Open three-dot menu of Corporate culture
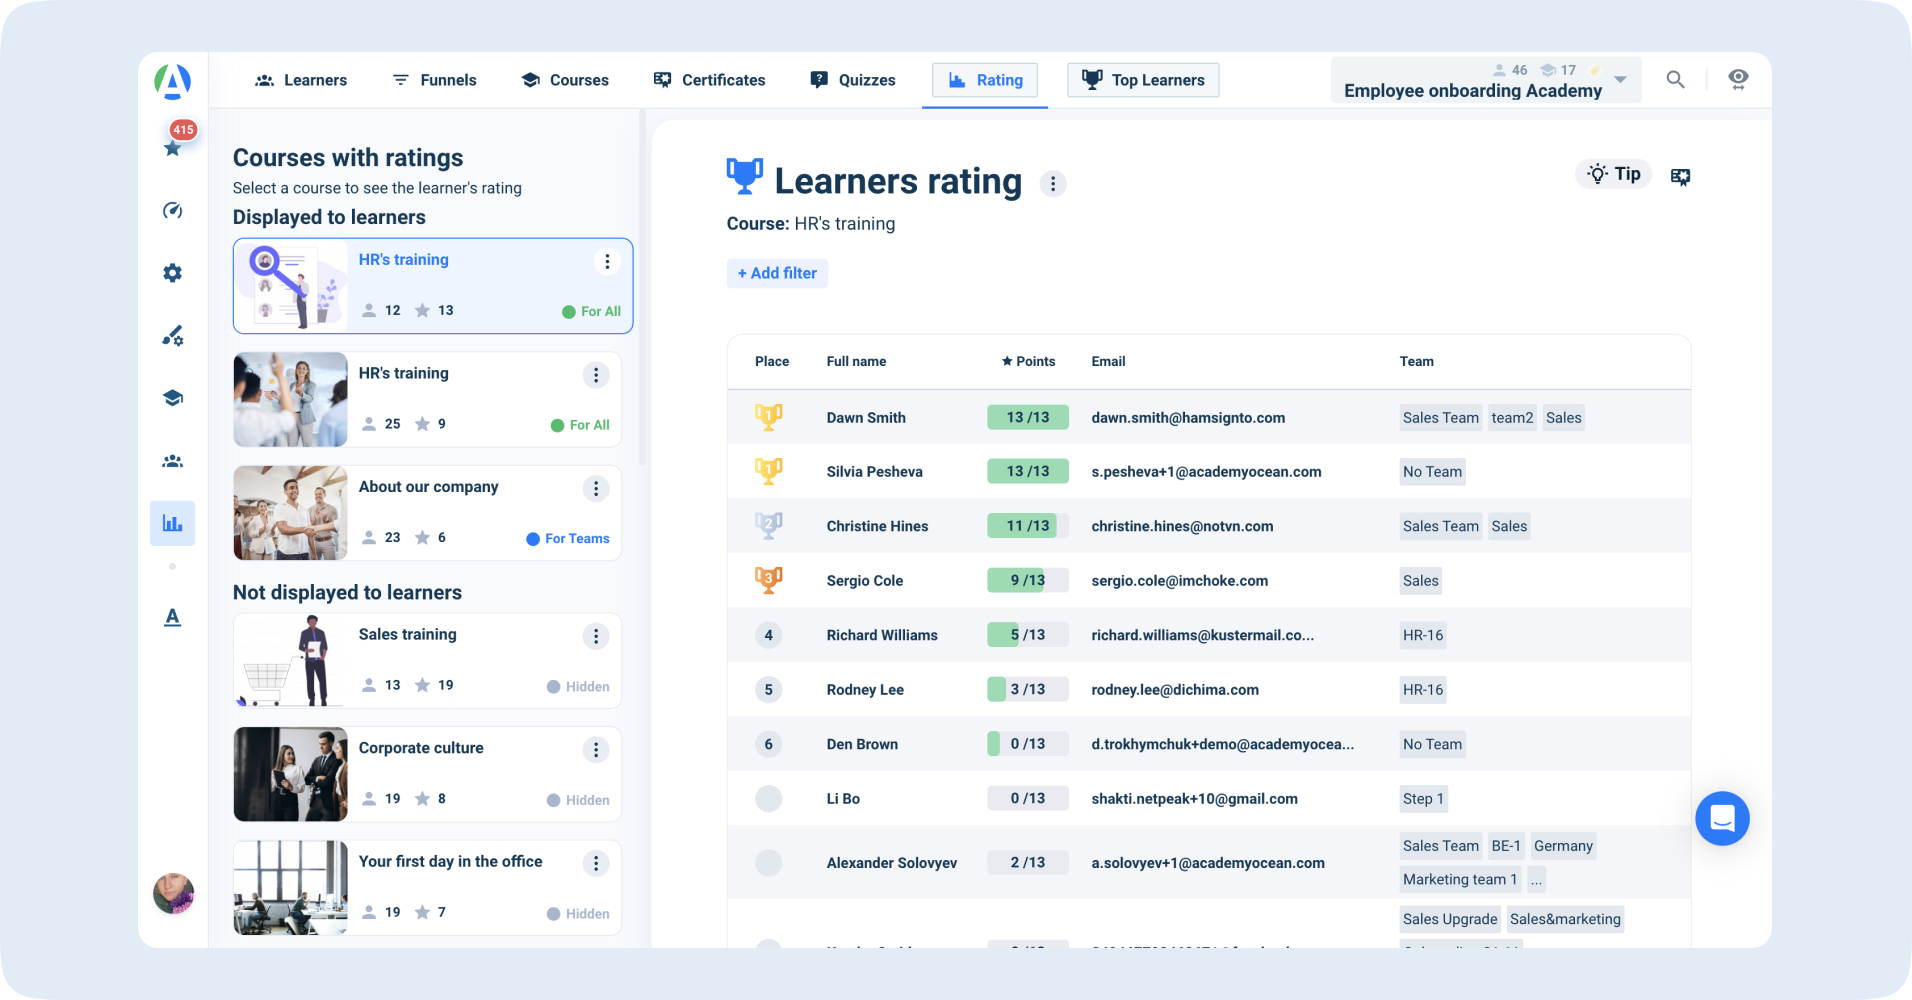 596,750
